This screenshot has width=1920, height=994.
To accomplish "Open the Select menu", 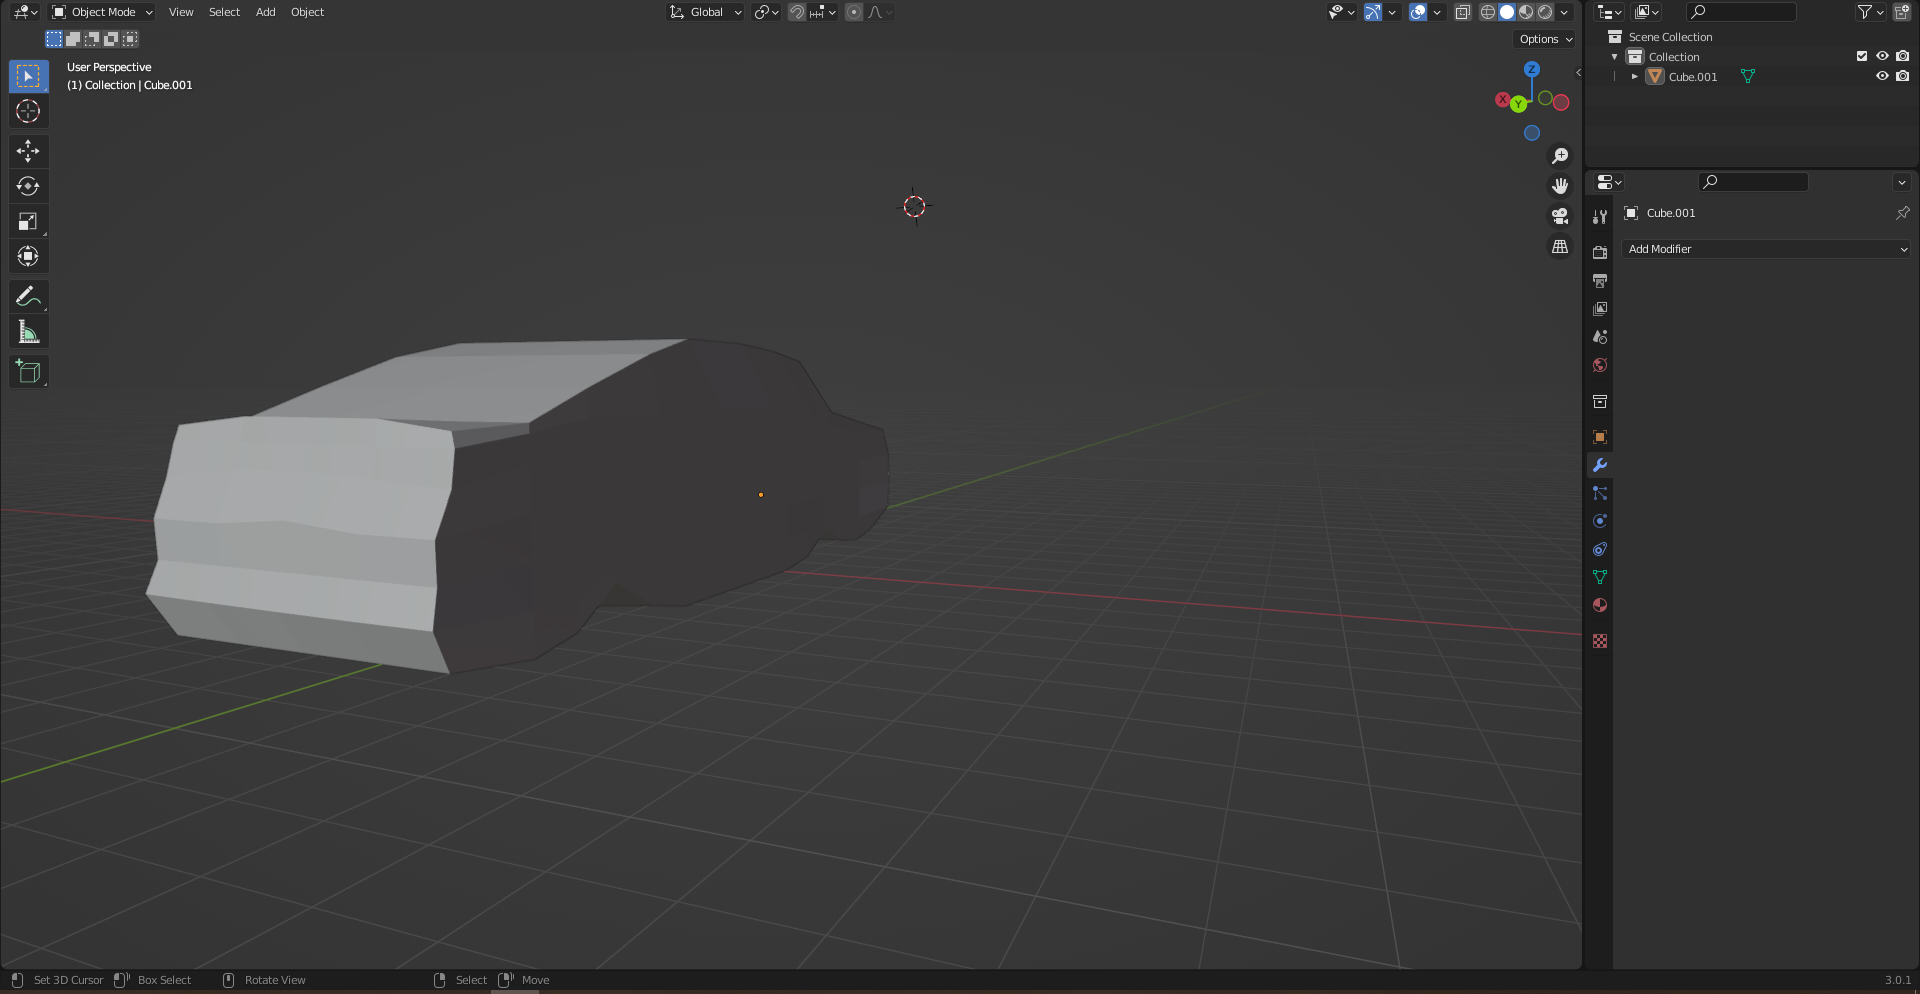I will pyautogui.click(x=224, y=12).
